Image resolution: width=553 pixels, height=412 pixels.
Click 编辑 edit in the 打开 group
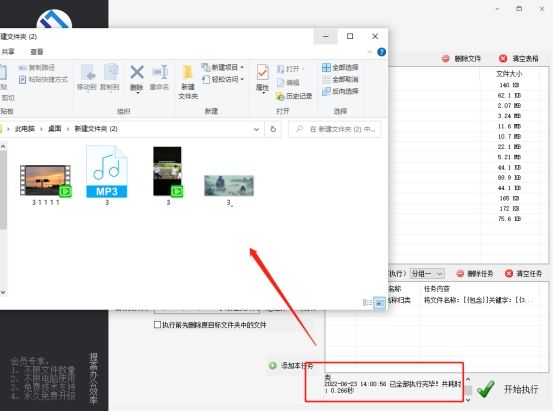click(288, 83)
